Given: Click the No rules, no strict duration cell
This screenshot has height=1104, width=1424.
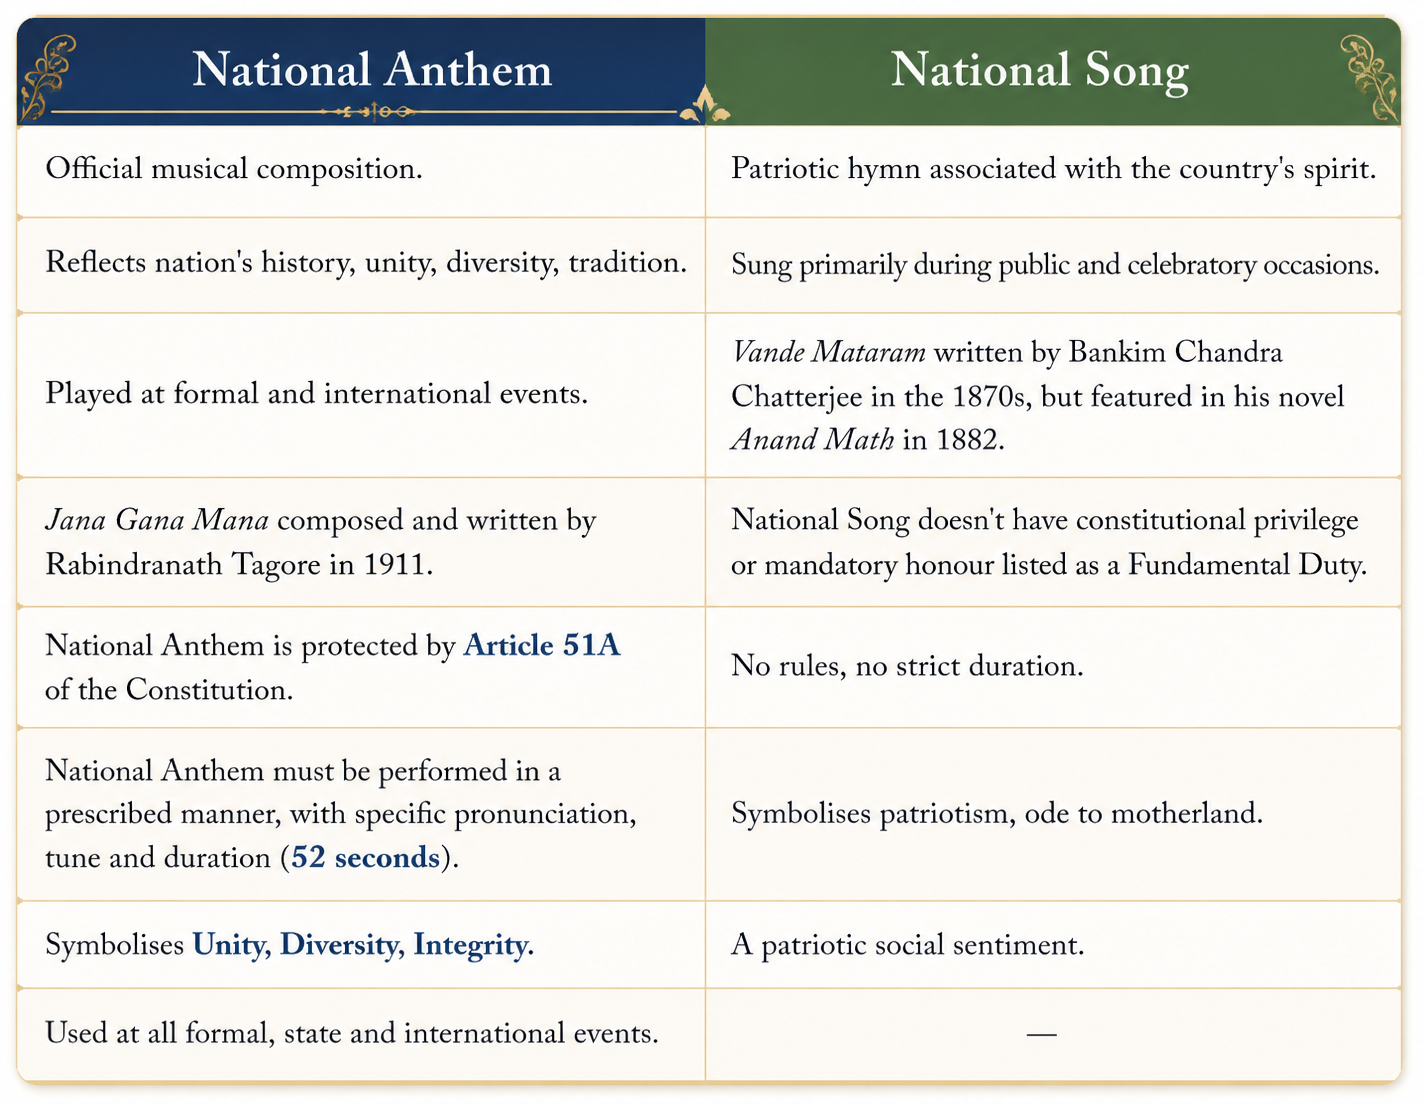Looking at the screenshot, I should pyautogui.click(x=1053, y=667).
